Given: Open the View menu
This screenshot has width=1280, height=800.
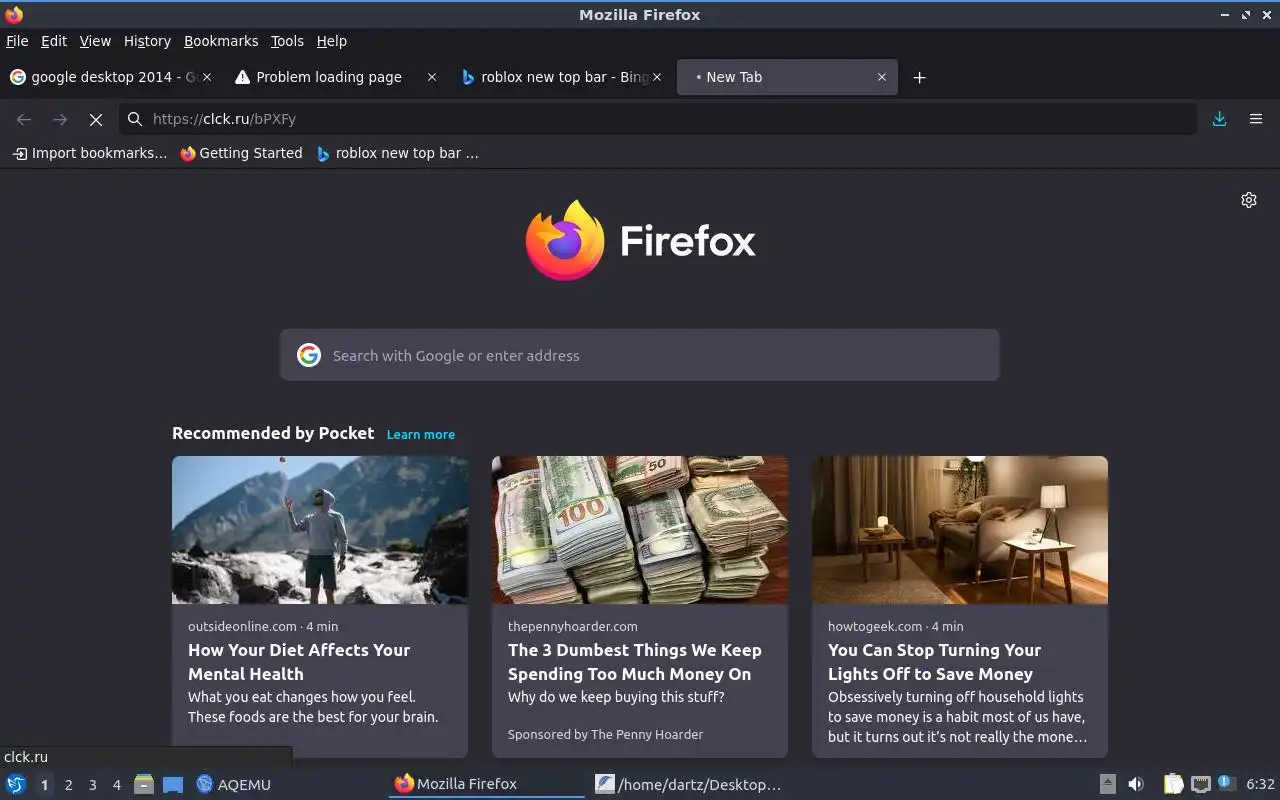Looking at the screenshot, I should pos(95,41).
